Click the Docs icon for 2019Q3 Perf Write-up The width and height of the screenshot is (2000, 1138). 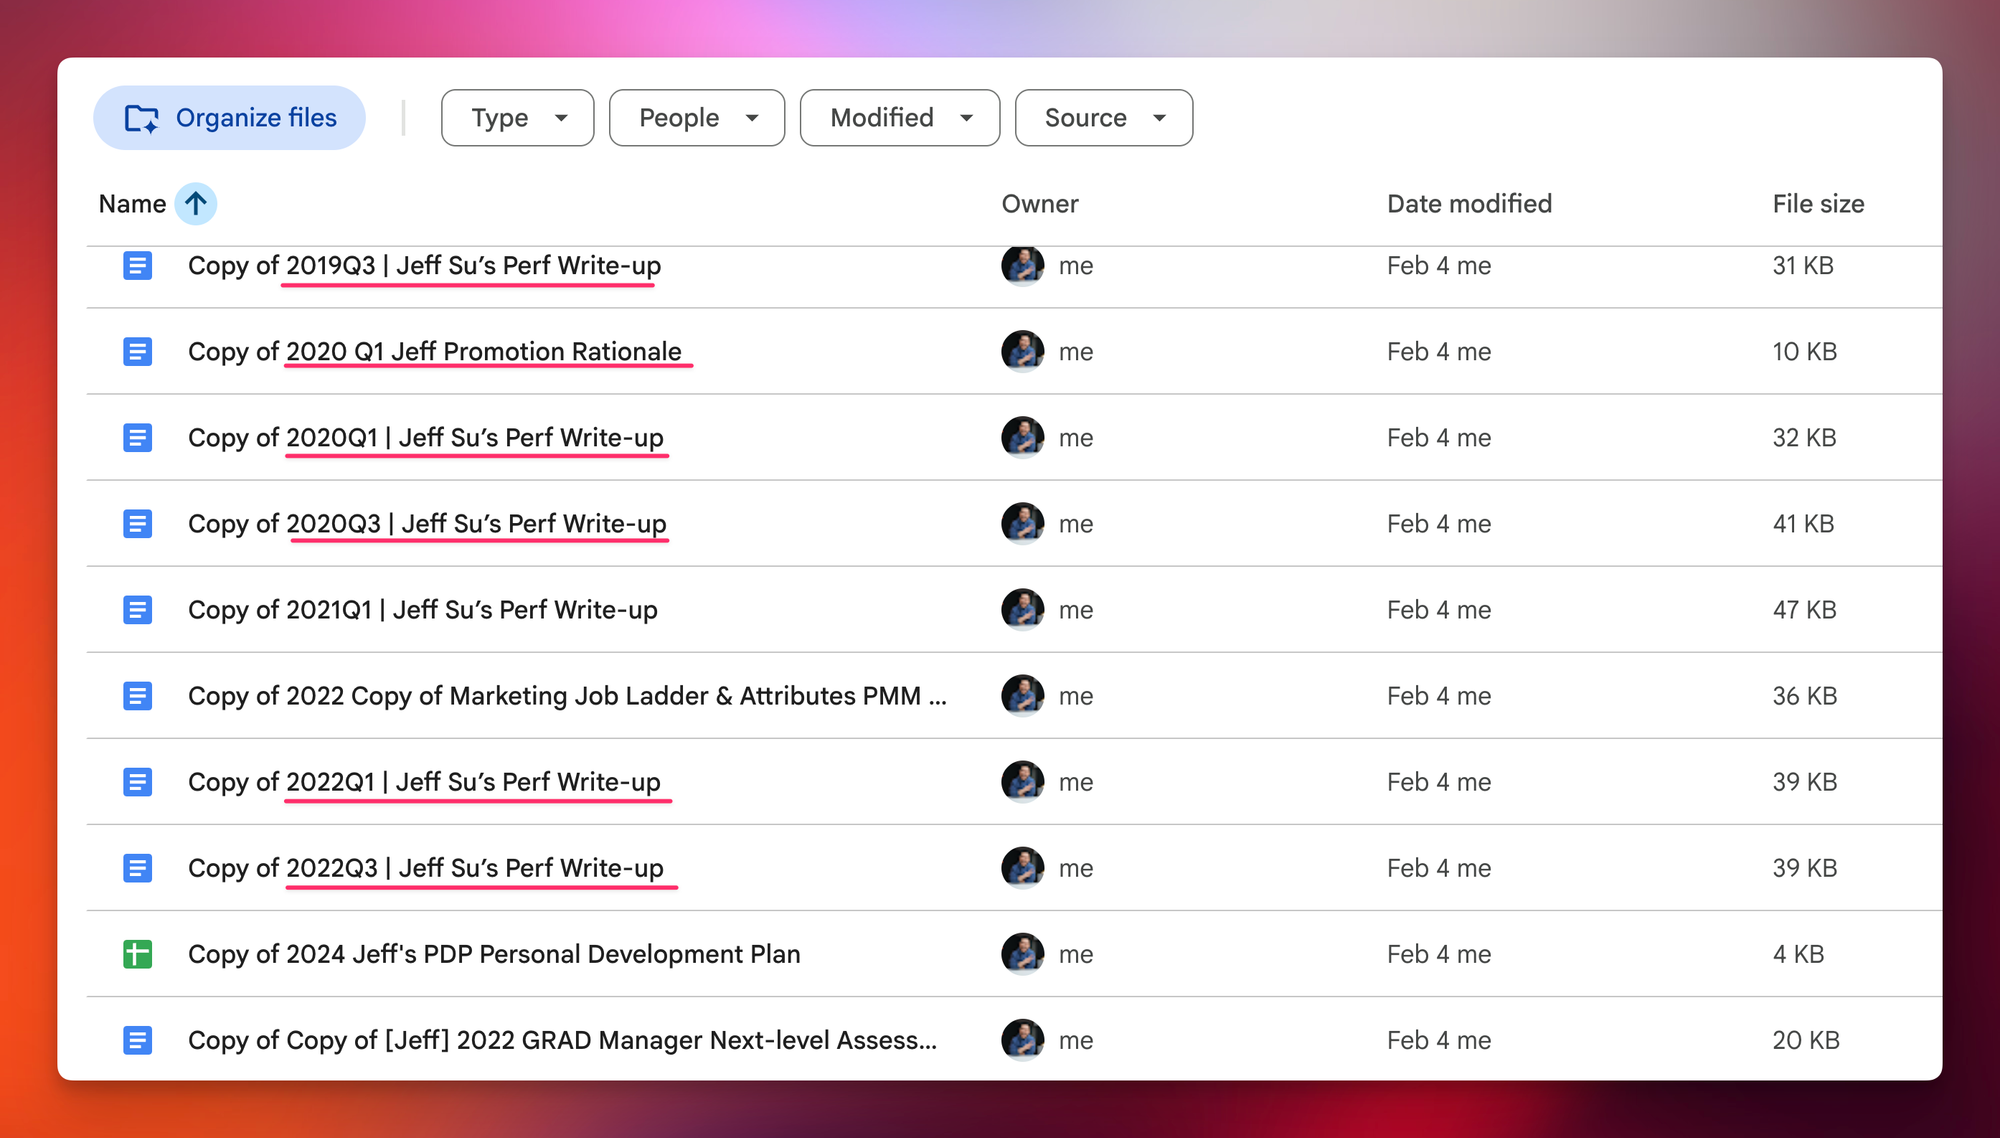coord(138,266)
